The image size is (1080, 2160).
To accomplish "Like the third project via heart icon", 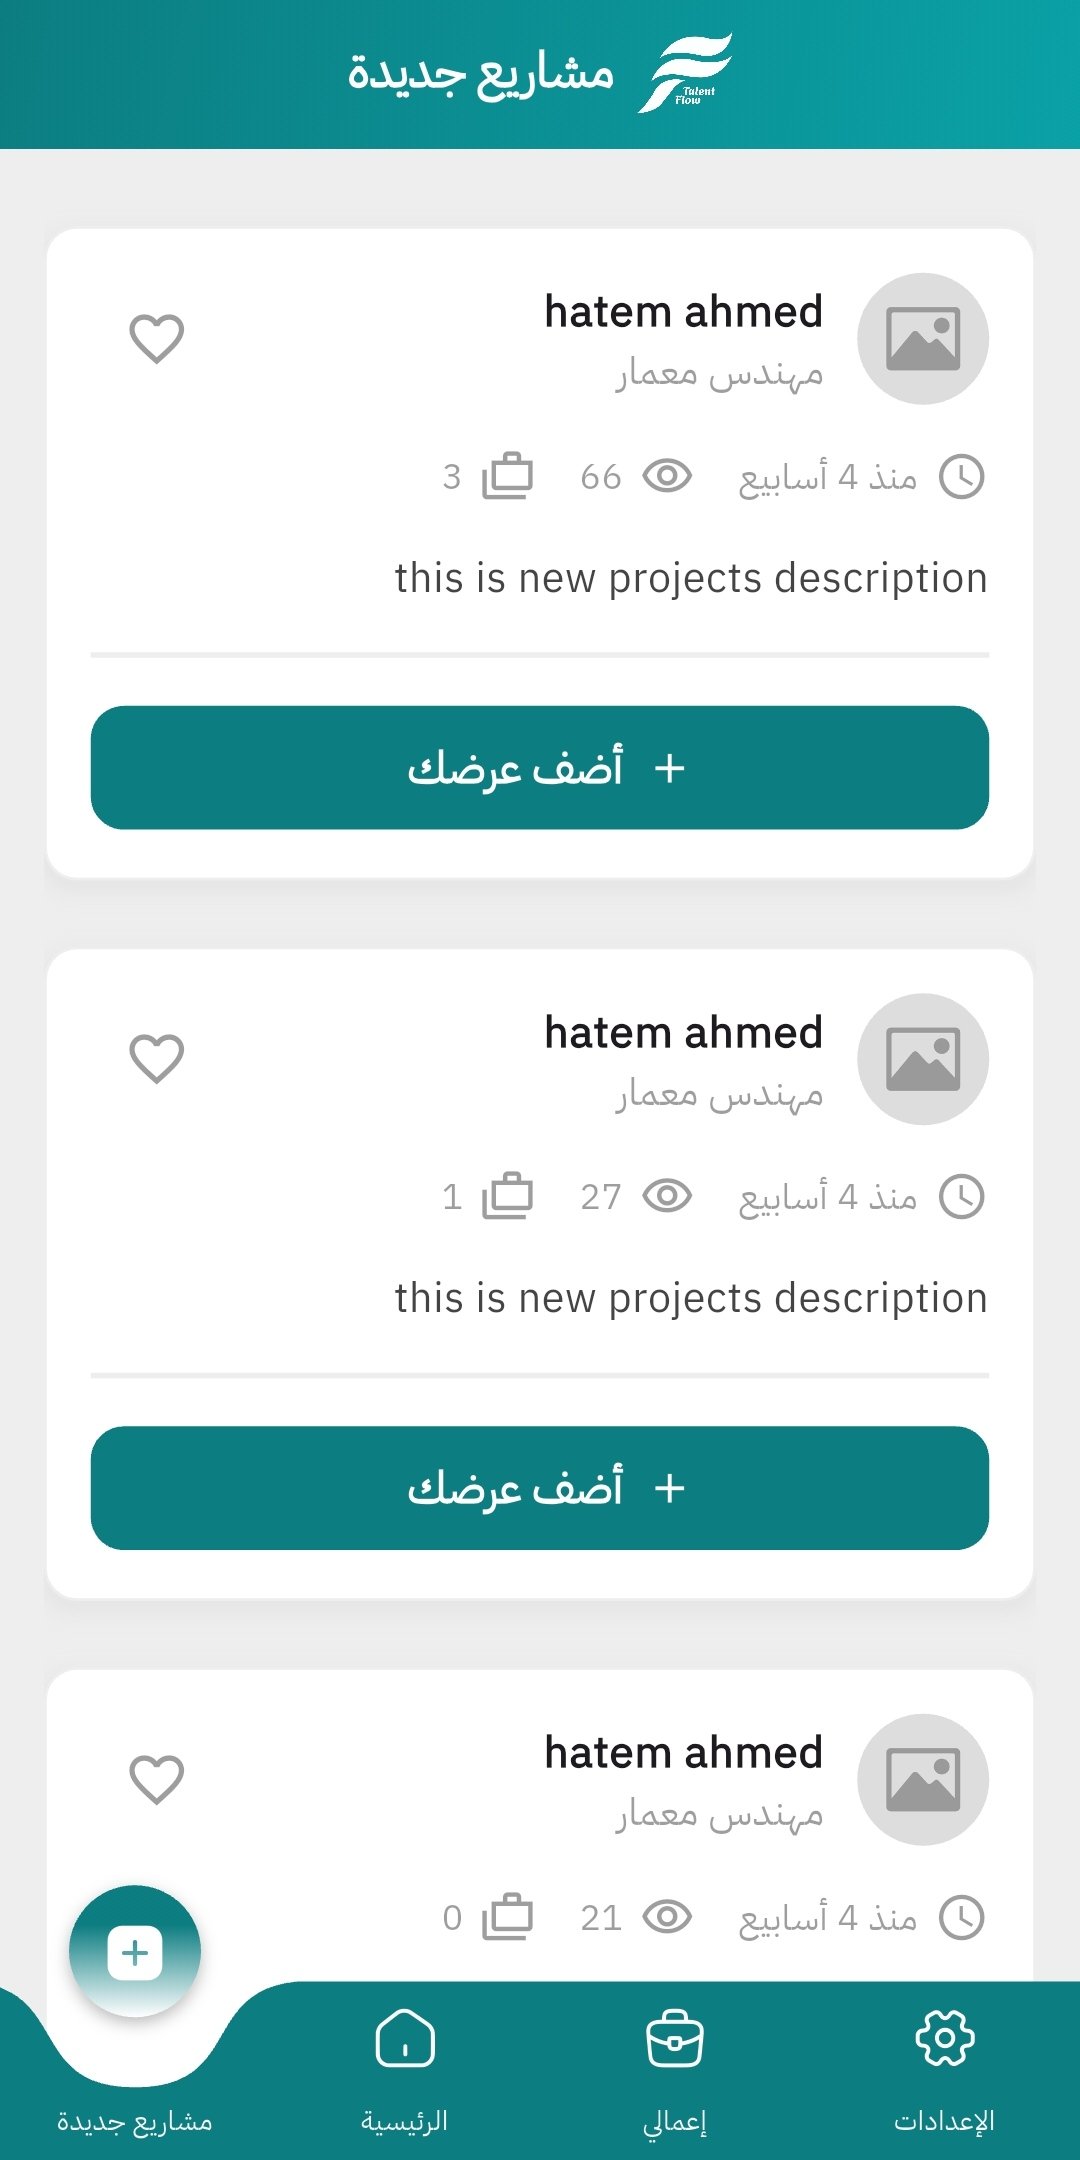I will tap(157, 1779).
